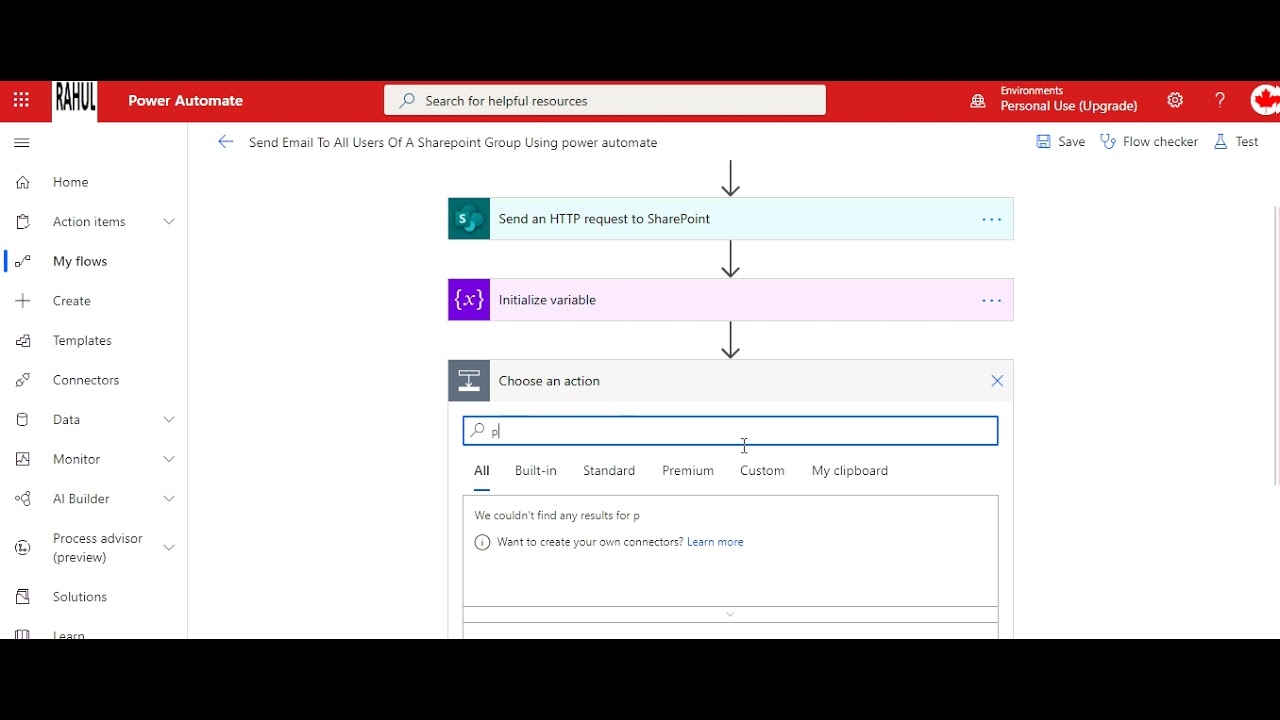Save the flow

click(1061, 142)
